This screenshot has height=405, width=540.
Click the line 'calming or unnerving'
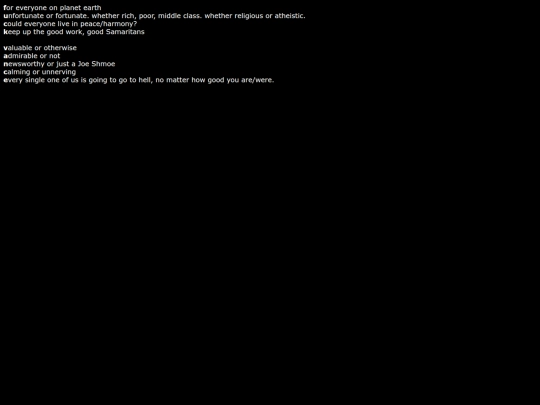40,72
